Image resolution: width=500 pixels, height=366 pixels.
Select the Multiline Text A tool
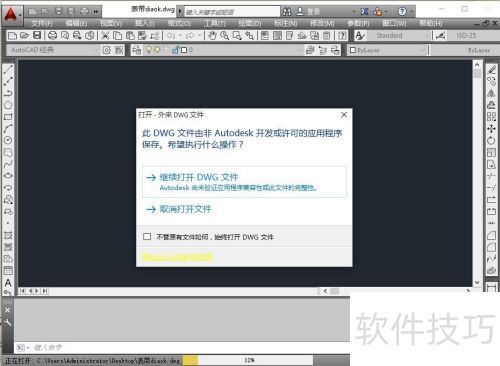8,282
